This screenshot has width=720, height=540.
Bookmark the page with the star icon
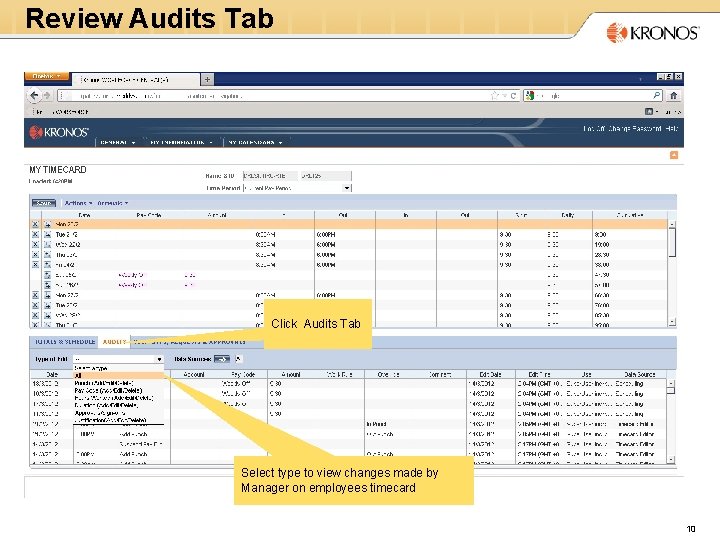(495, 96)
